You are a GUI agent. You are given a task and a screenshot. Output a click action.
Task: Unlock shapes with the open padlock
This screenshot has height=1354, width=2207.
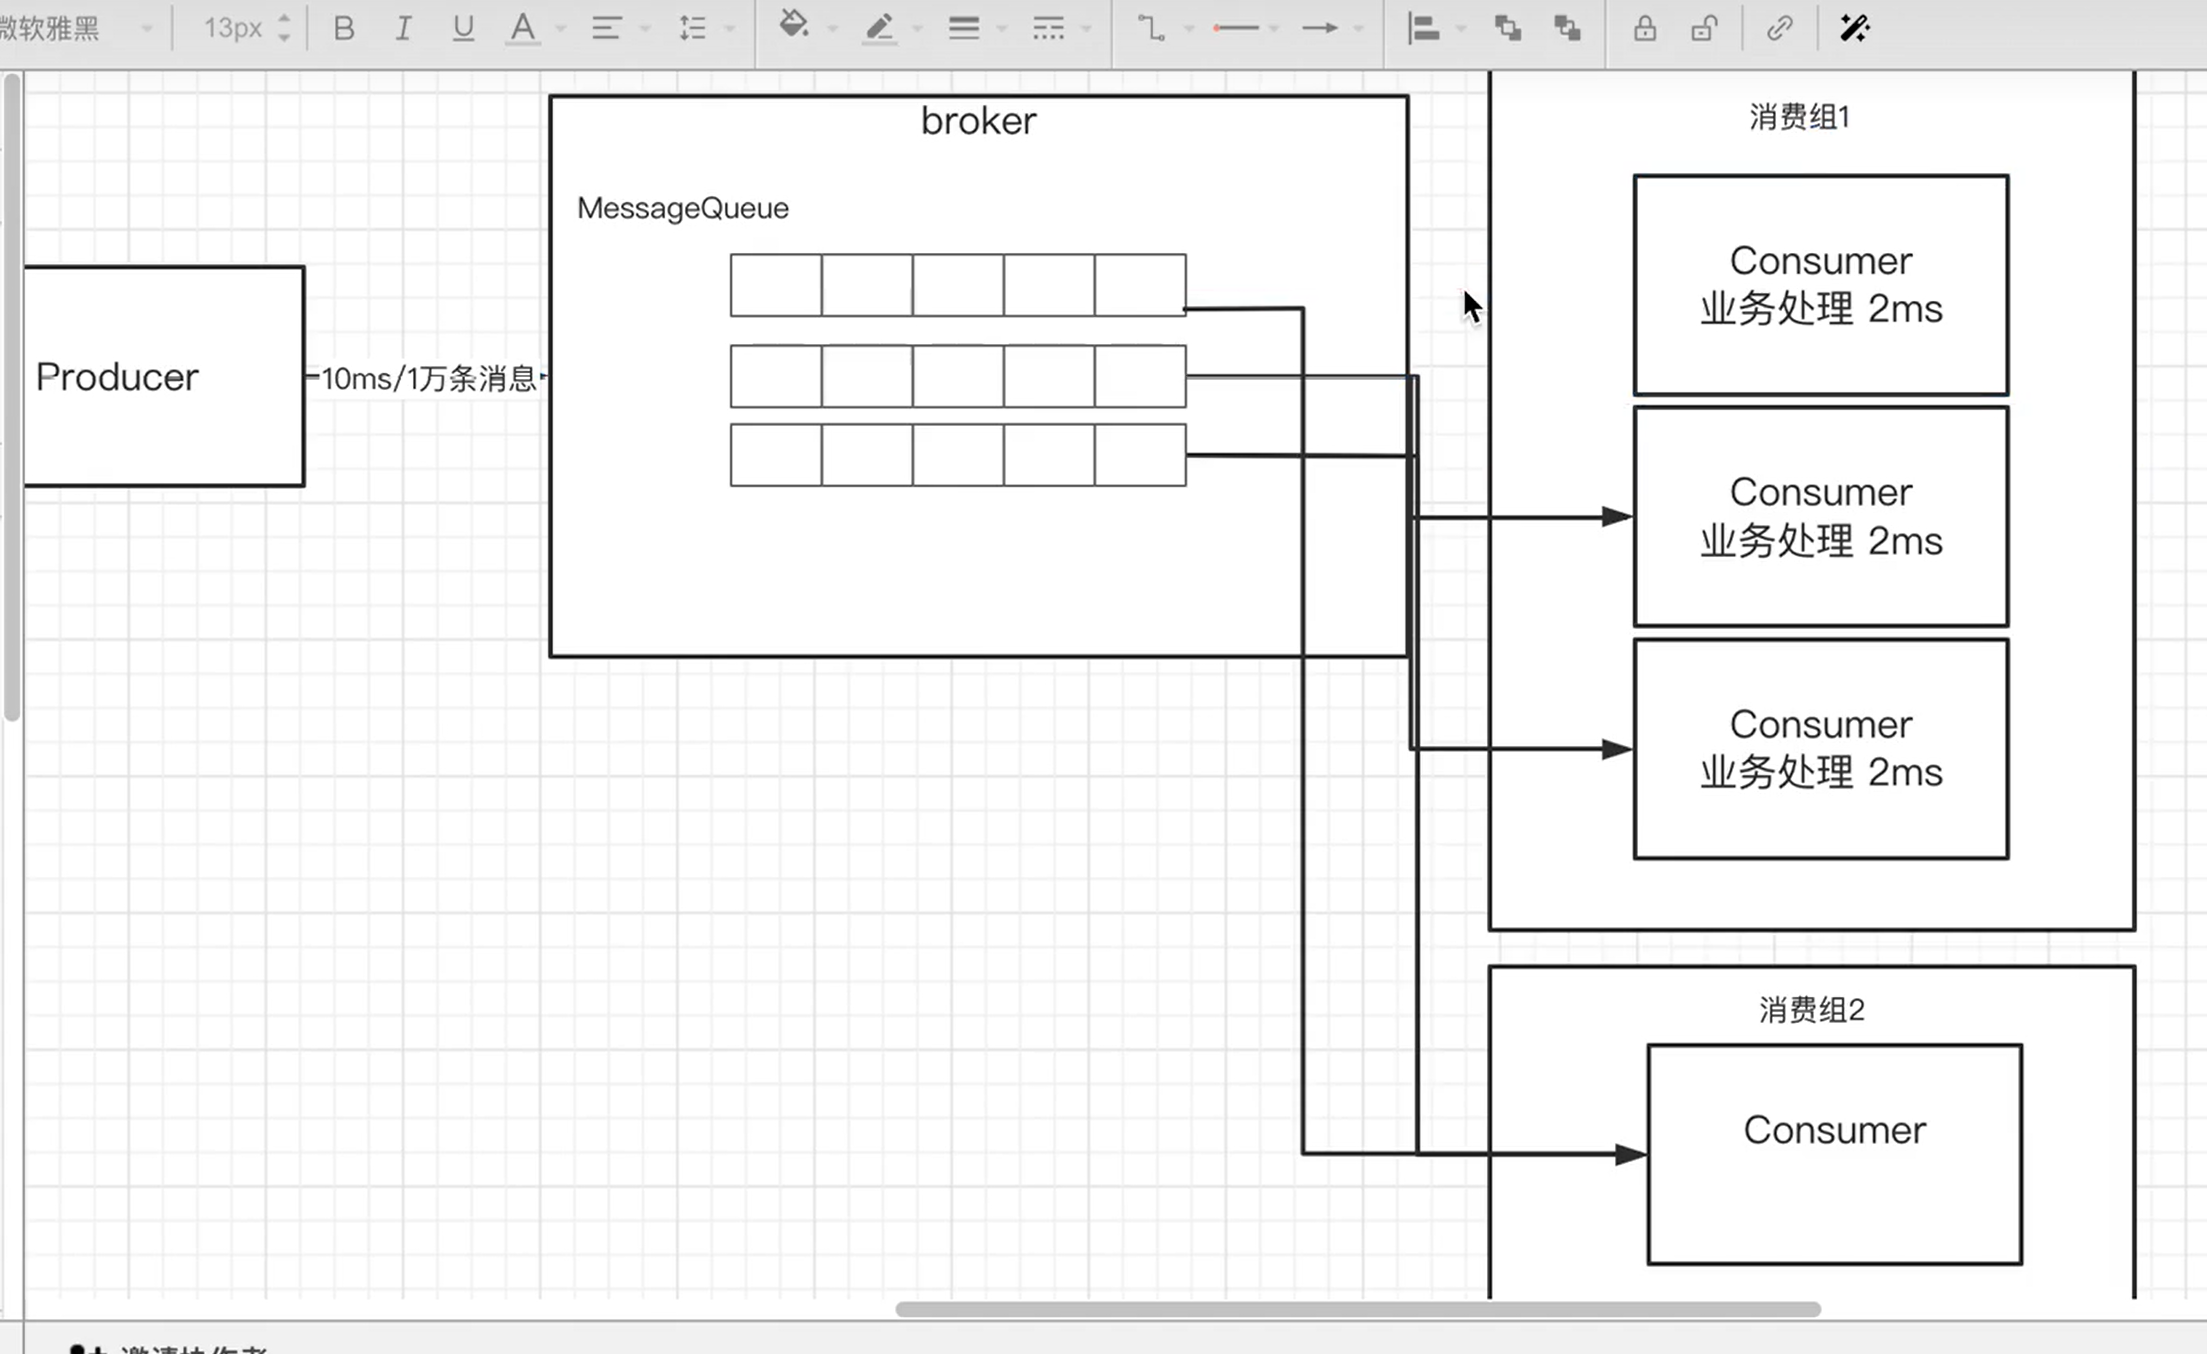(x=1704, y=28)
